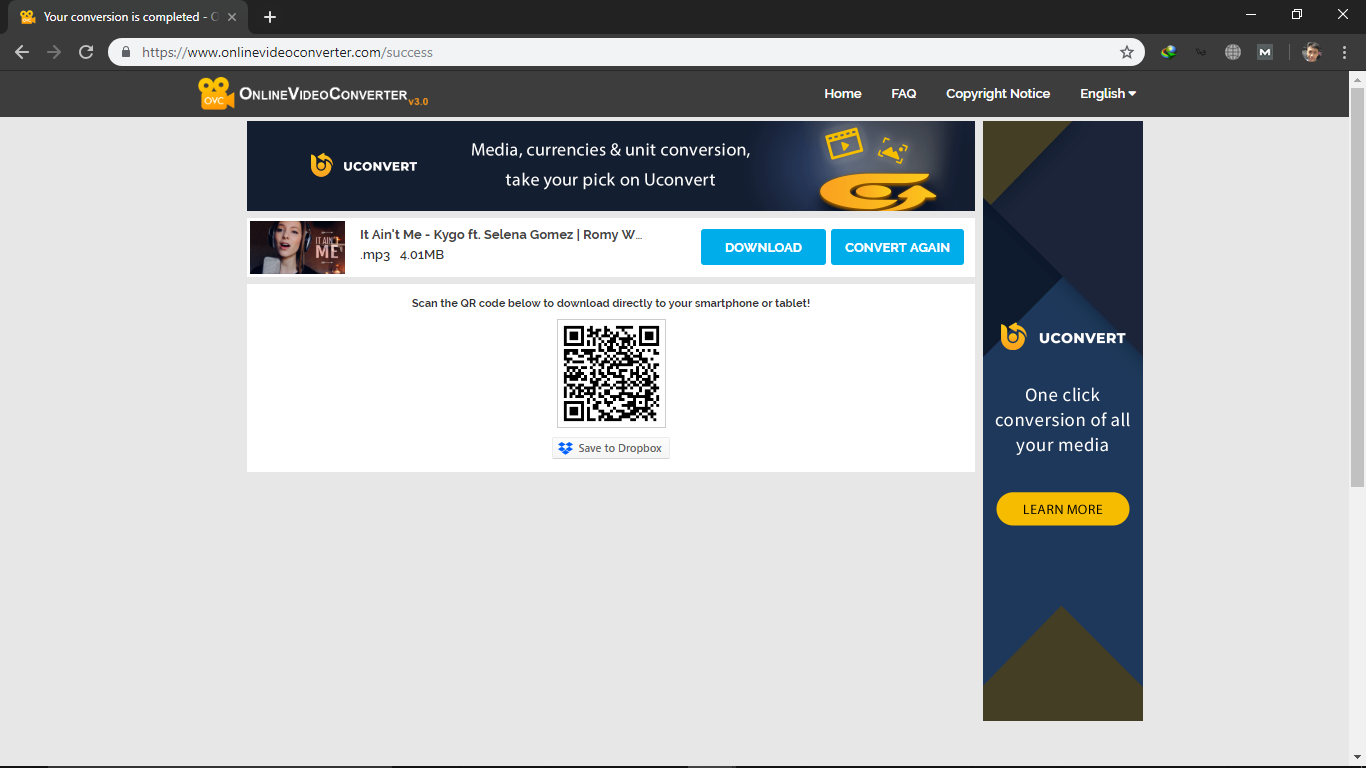Open the M extension icon
1366x768 pixels.
[1265, 52]
